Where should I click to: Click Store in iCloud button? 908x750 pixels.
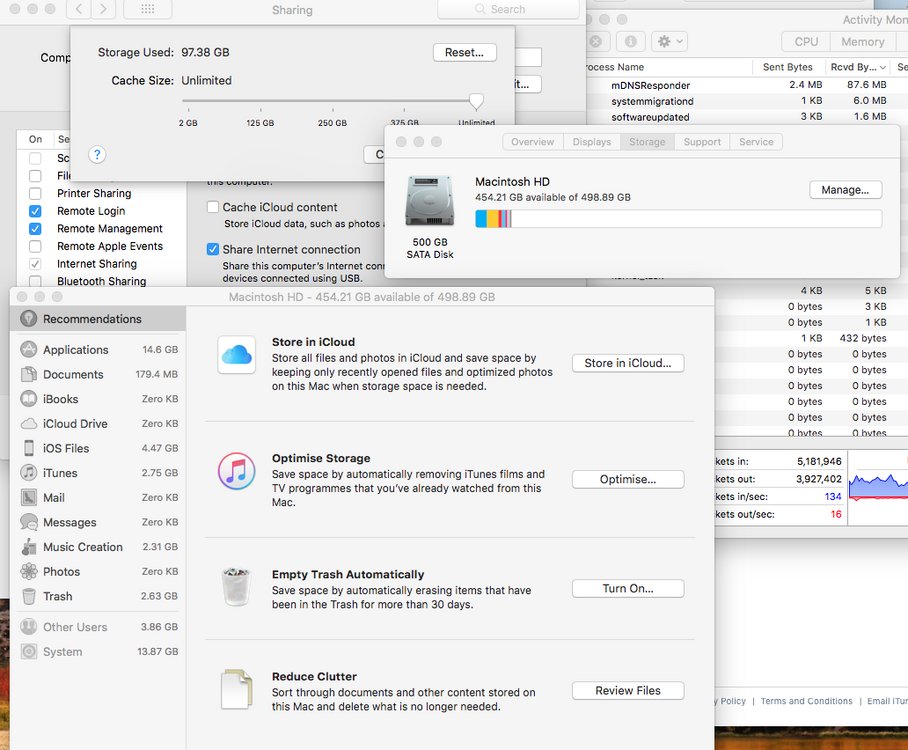628,363
